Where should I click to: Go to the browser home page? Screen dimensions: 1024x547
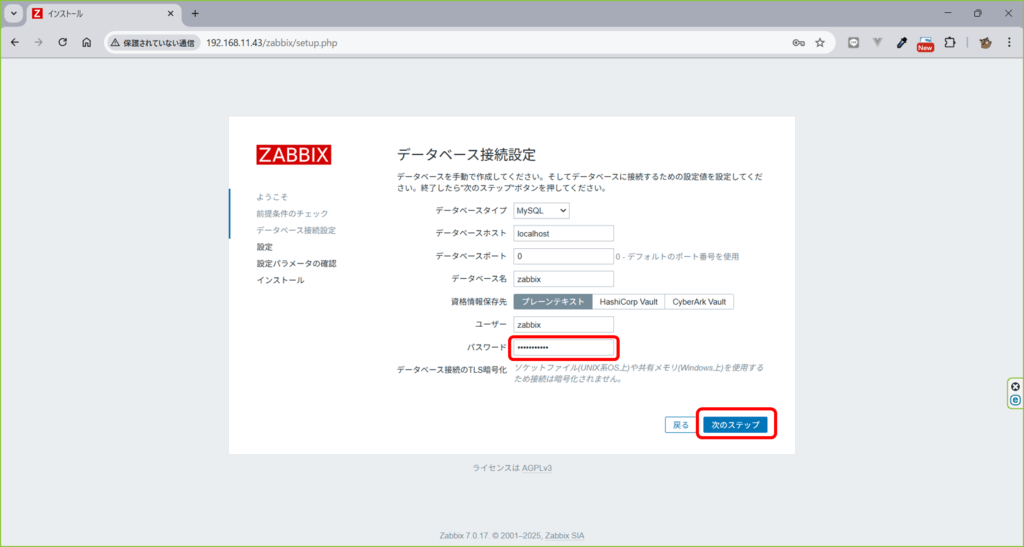coord(87,42)
